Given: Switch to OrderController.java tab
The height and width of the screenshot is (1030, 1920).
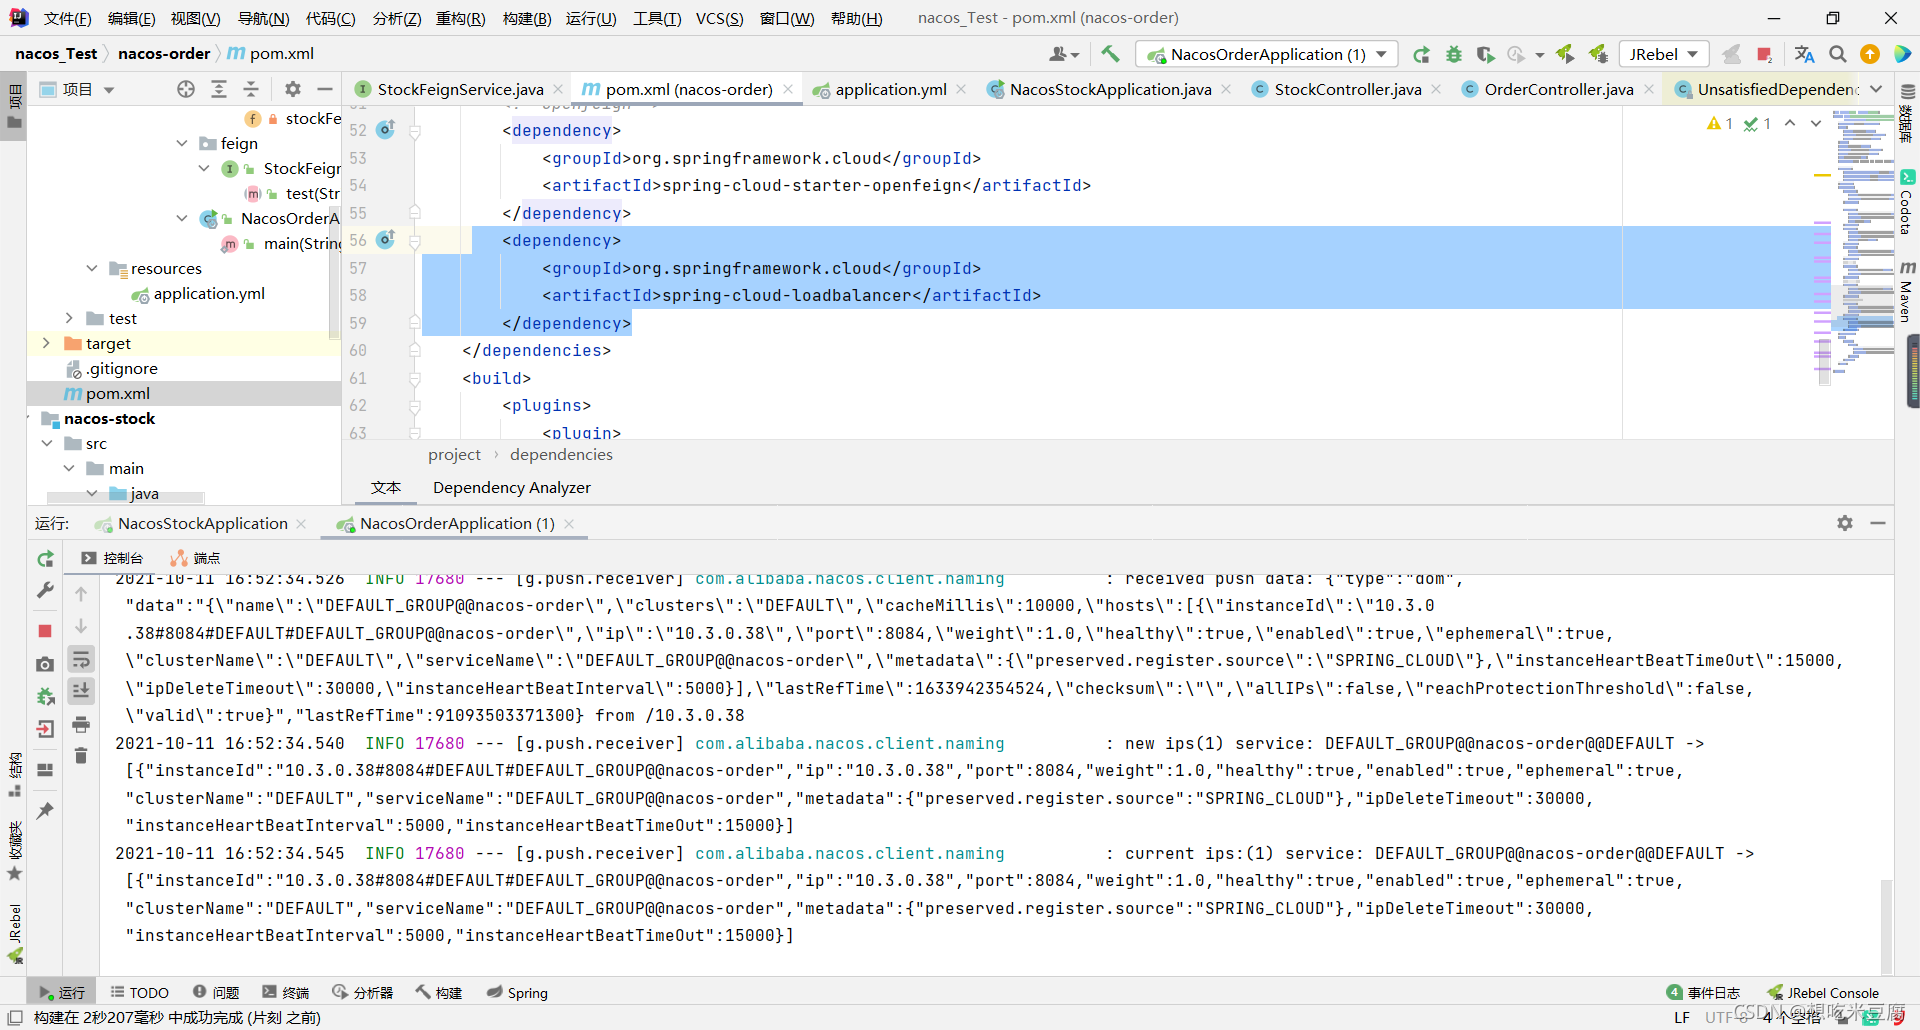Looking at the screenshot, I should click(1558, 89).
